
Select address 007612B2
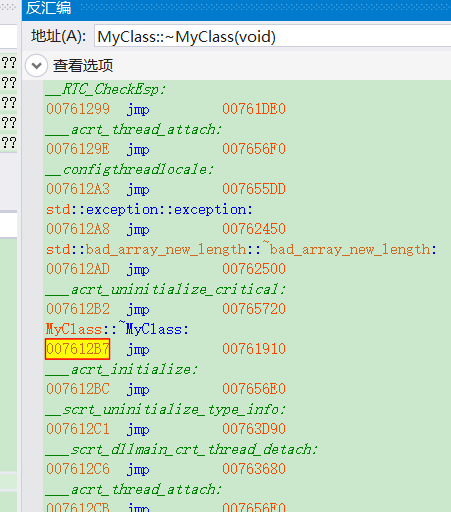tap(78, 309)
